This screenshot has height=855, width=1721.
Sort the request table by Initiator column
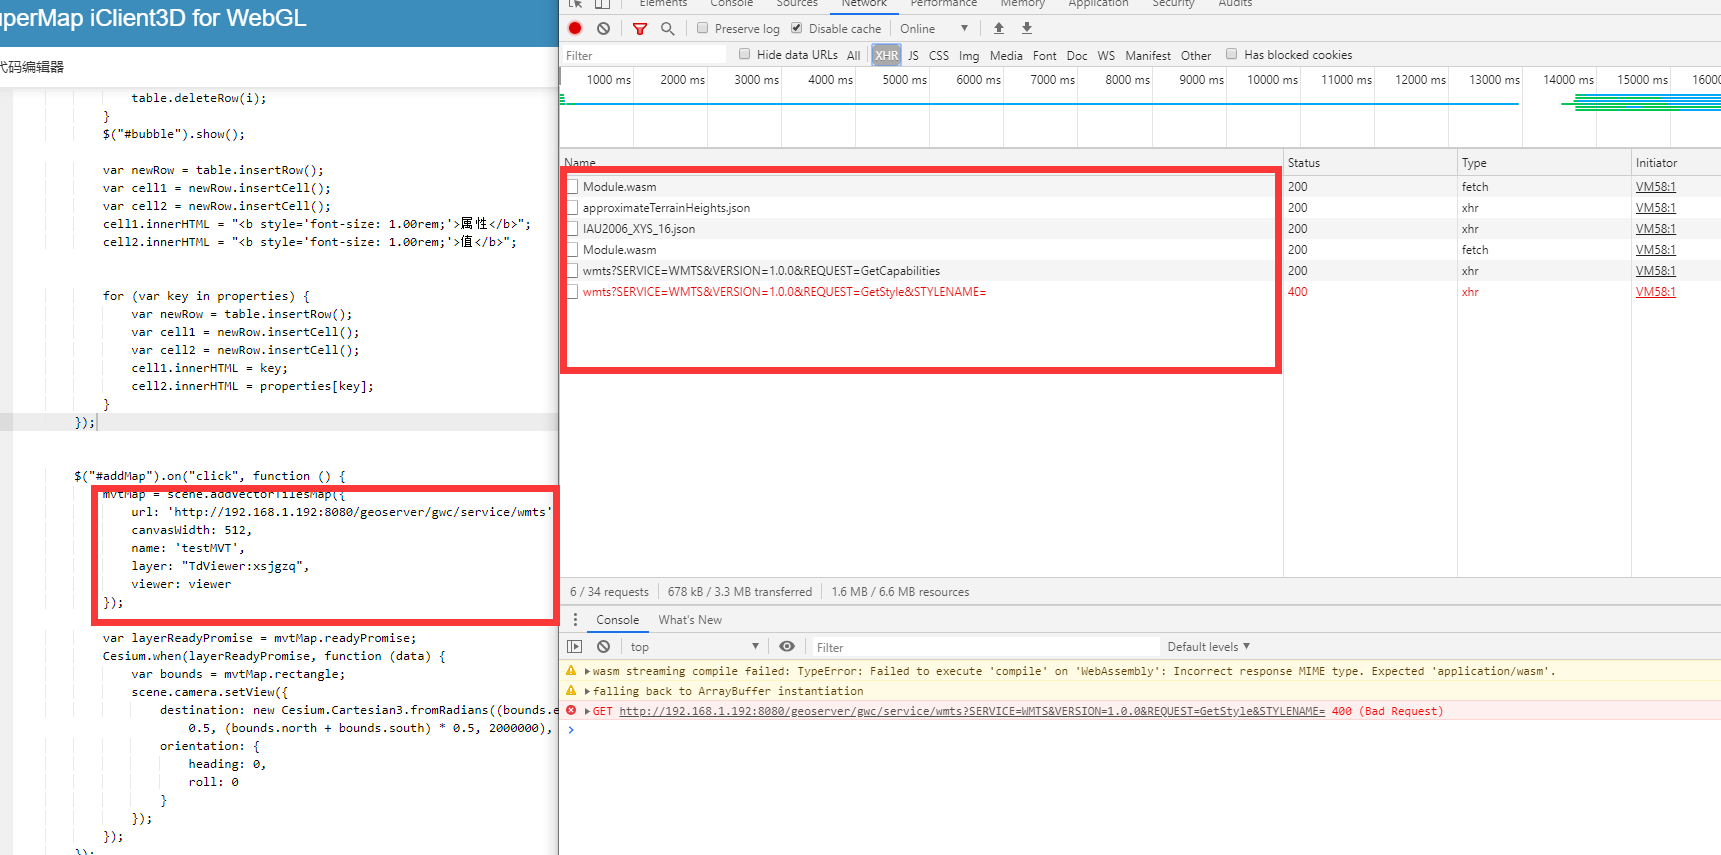[x=1675, y=163]
